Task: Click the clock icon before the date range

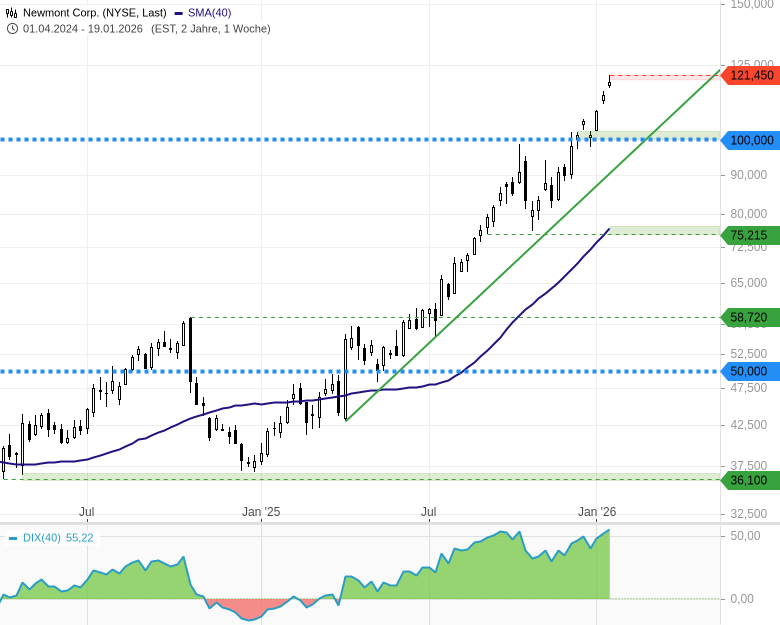Action: point(12,28)
